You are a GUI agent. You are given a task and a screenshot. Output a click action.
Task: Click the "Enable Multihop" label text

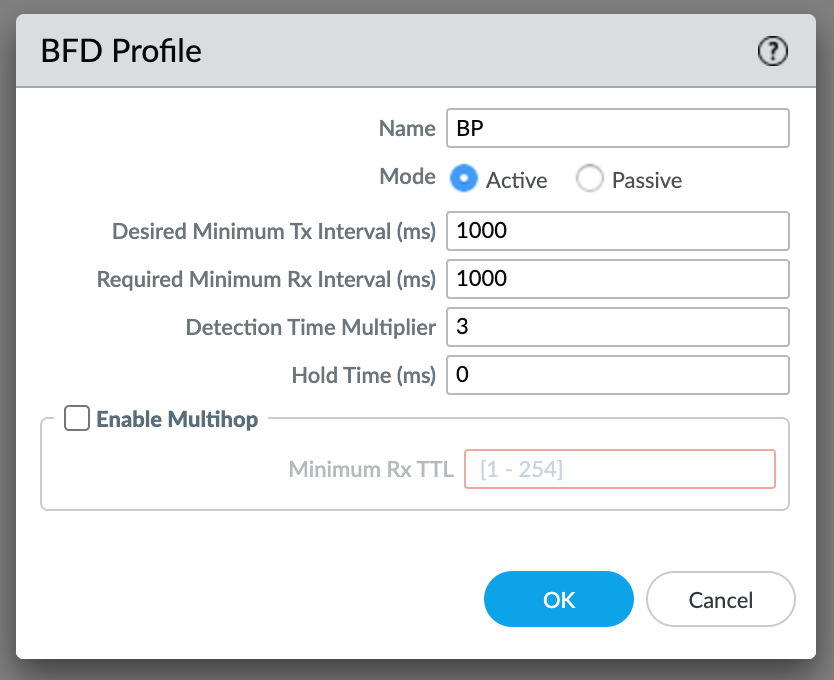pyautogui.click(x=177, y=419)
